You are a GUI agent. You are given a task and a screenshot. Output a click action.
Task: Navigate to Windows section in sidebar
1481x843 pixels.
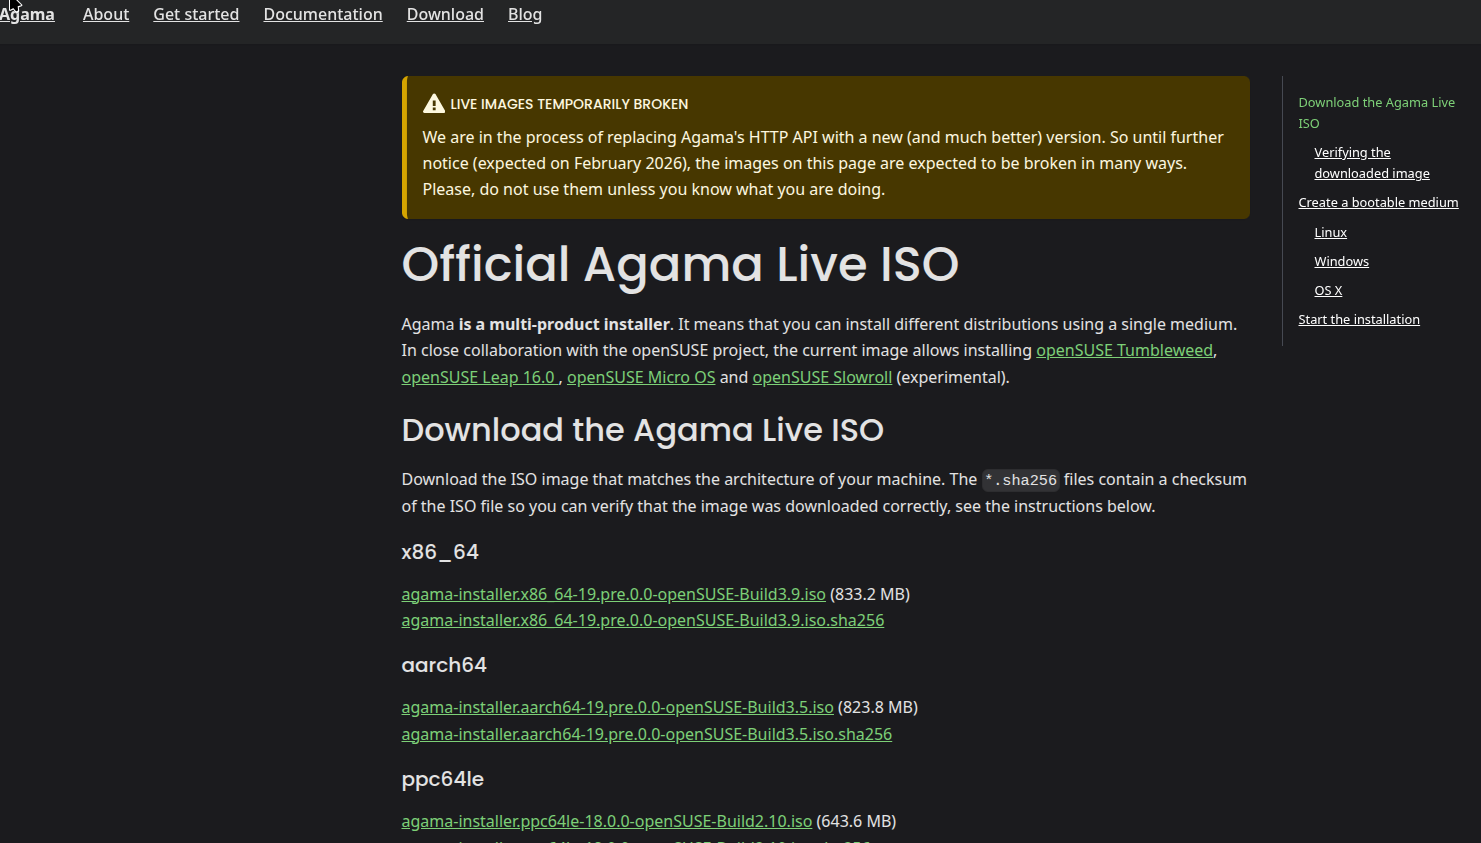[1341, 261]
